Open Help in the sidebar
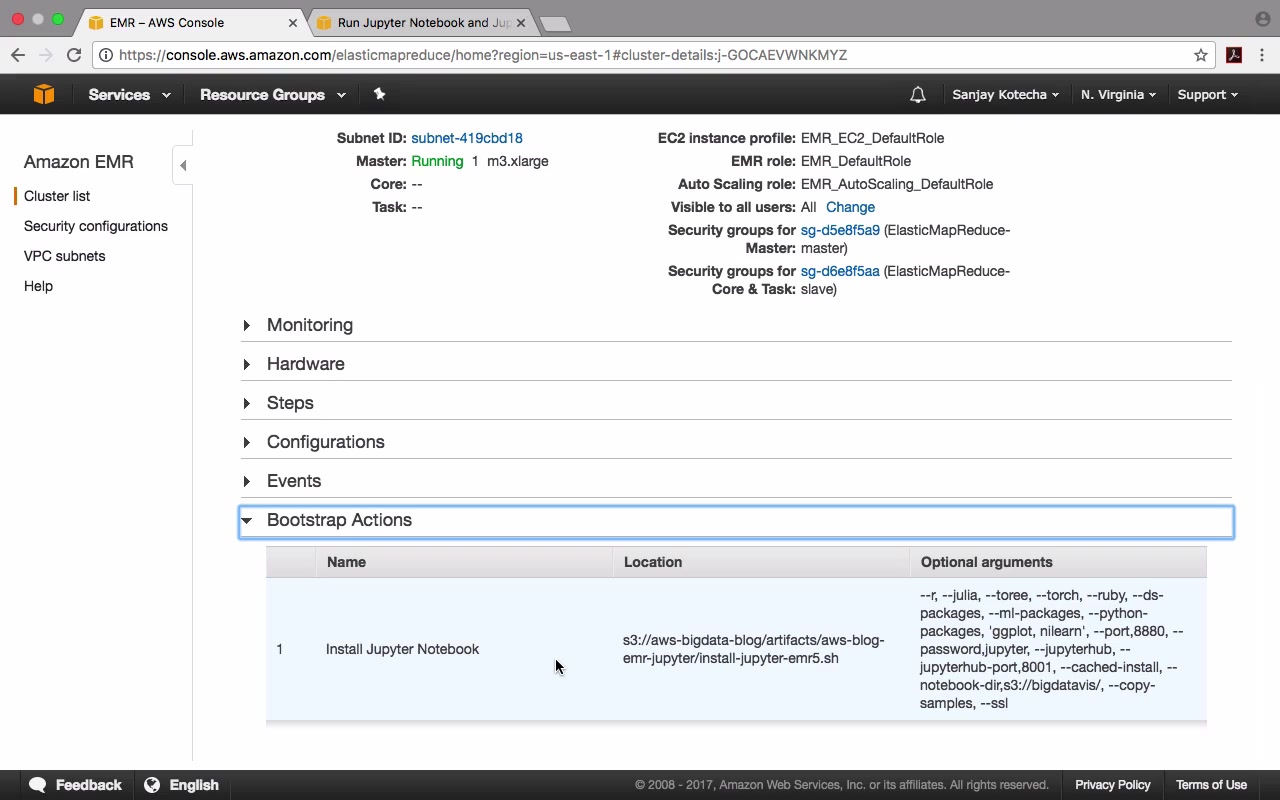The width and height of the screenshot is (1280, 800). (38, 286)
